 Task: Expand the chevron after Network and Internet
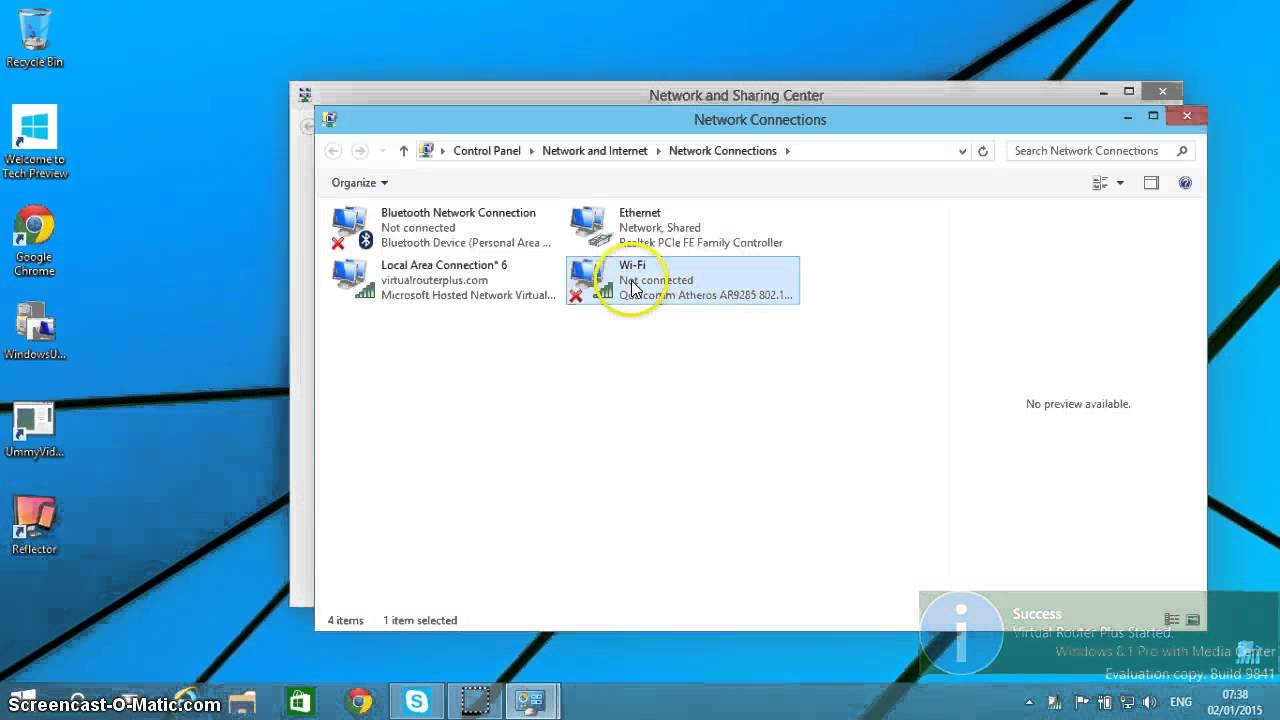click(658, 151)
